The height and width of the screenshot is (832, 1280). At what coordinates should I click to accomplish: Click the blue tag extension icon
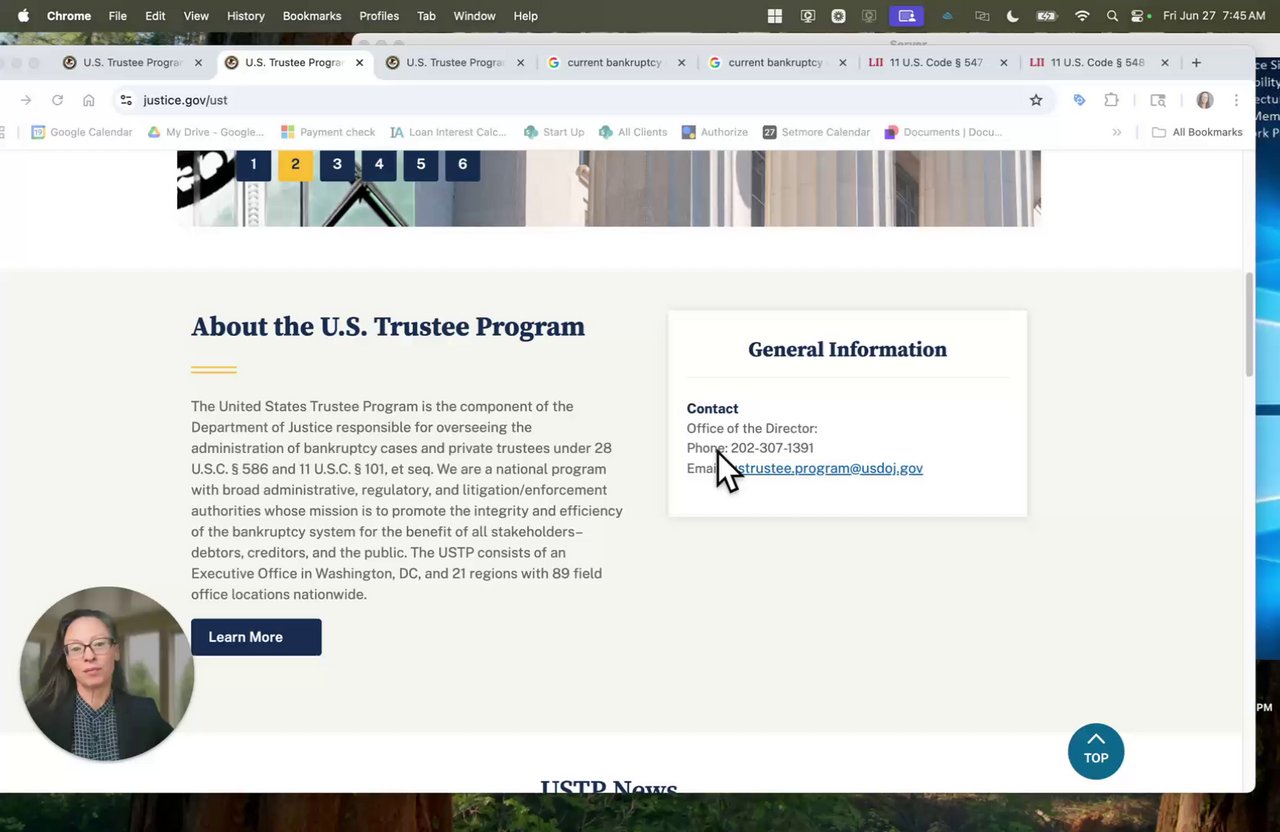pyautogui.click(x=1079, y=100)
